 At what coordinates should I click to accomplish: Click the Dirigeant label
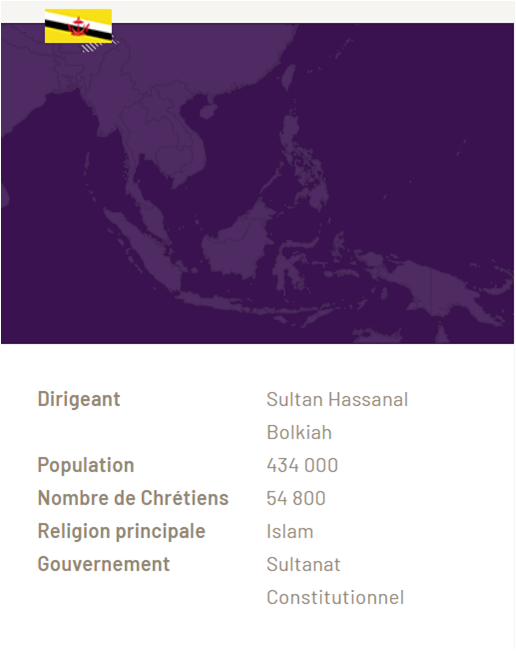click(79, 399)
